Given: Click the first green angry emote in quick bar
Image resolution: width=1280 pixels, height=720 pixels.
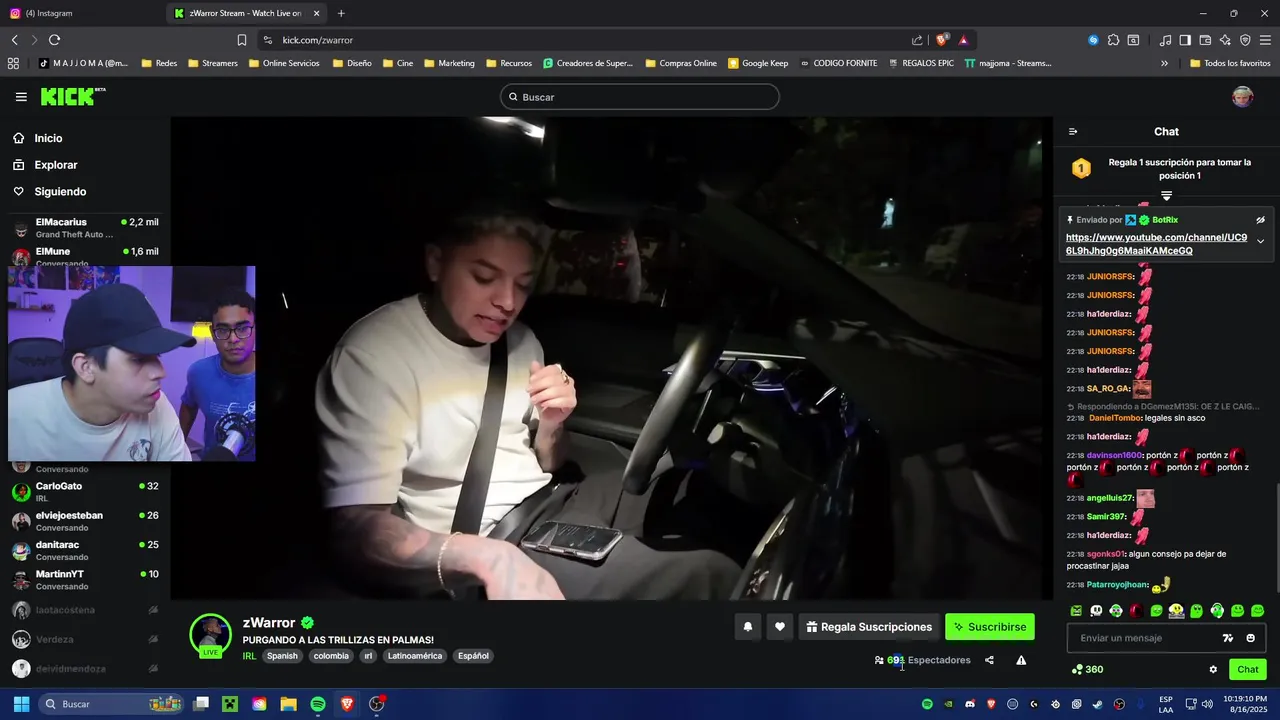Looking at the screenshot, I should 1076,610.
